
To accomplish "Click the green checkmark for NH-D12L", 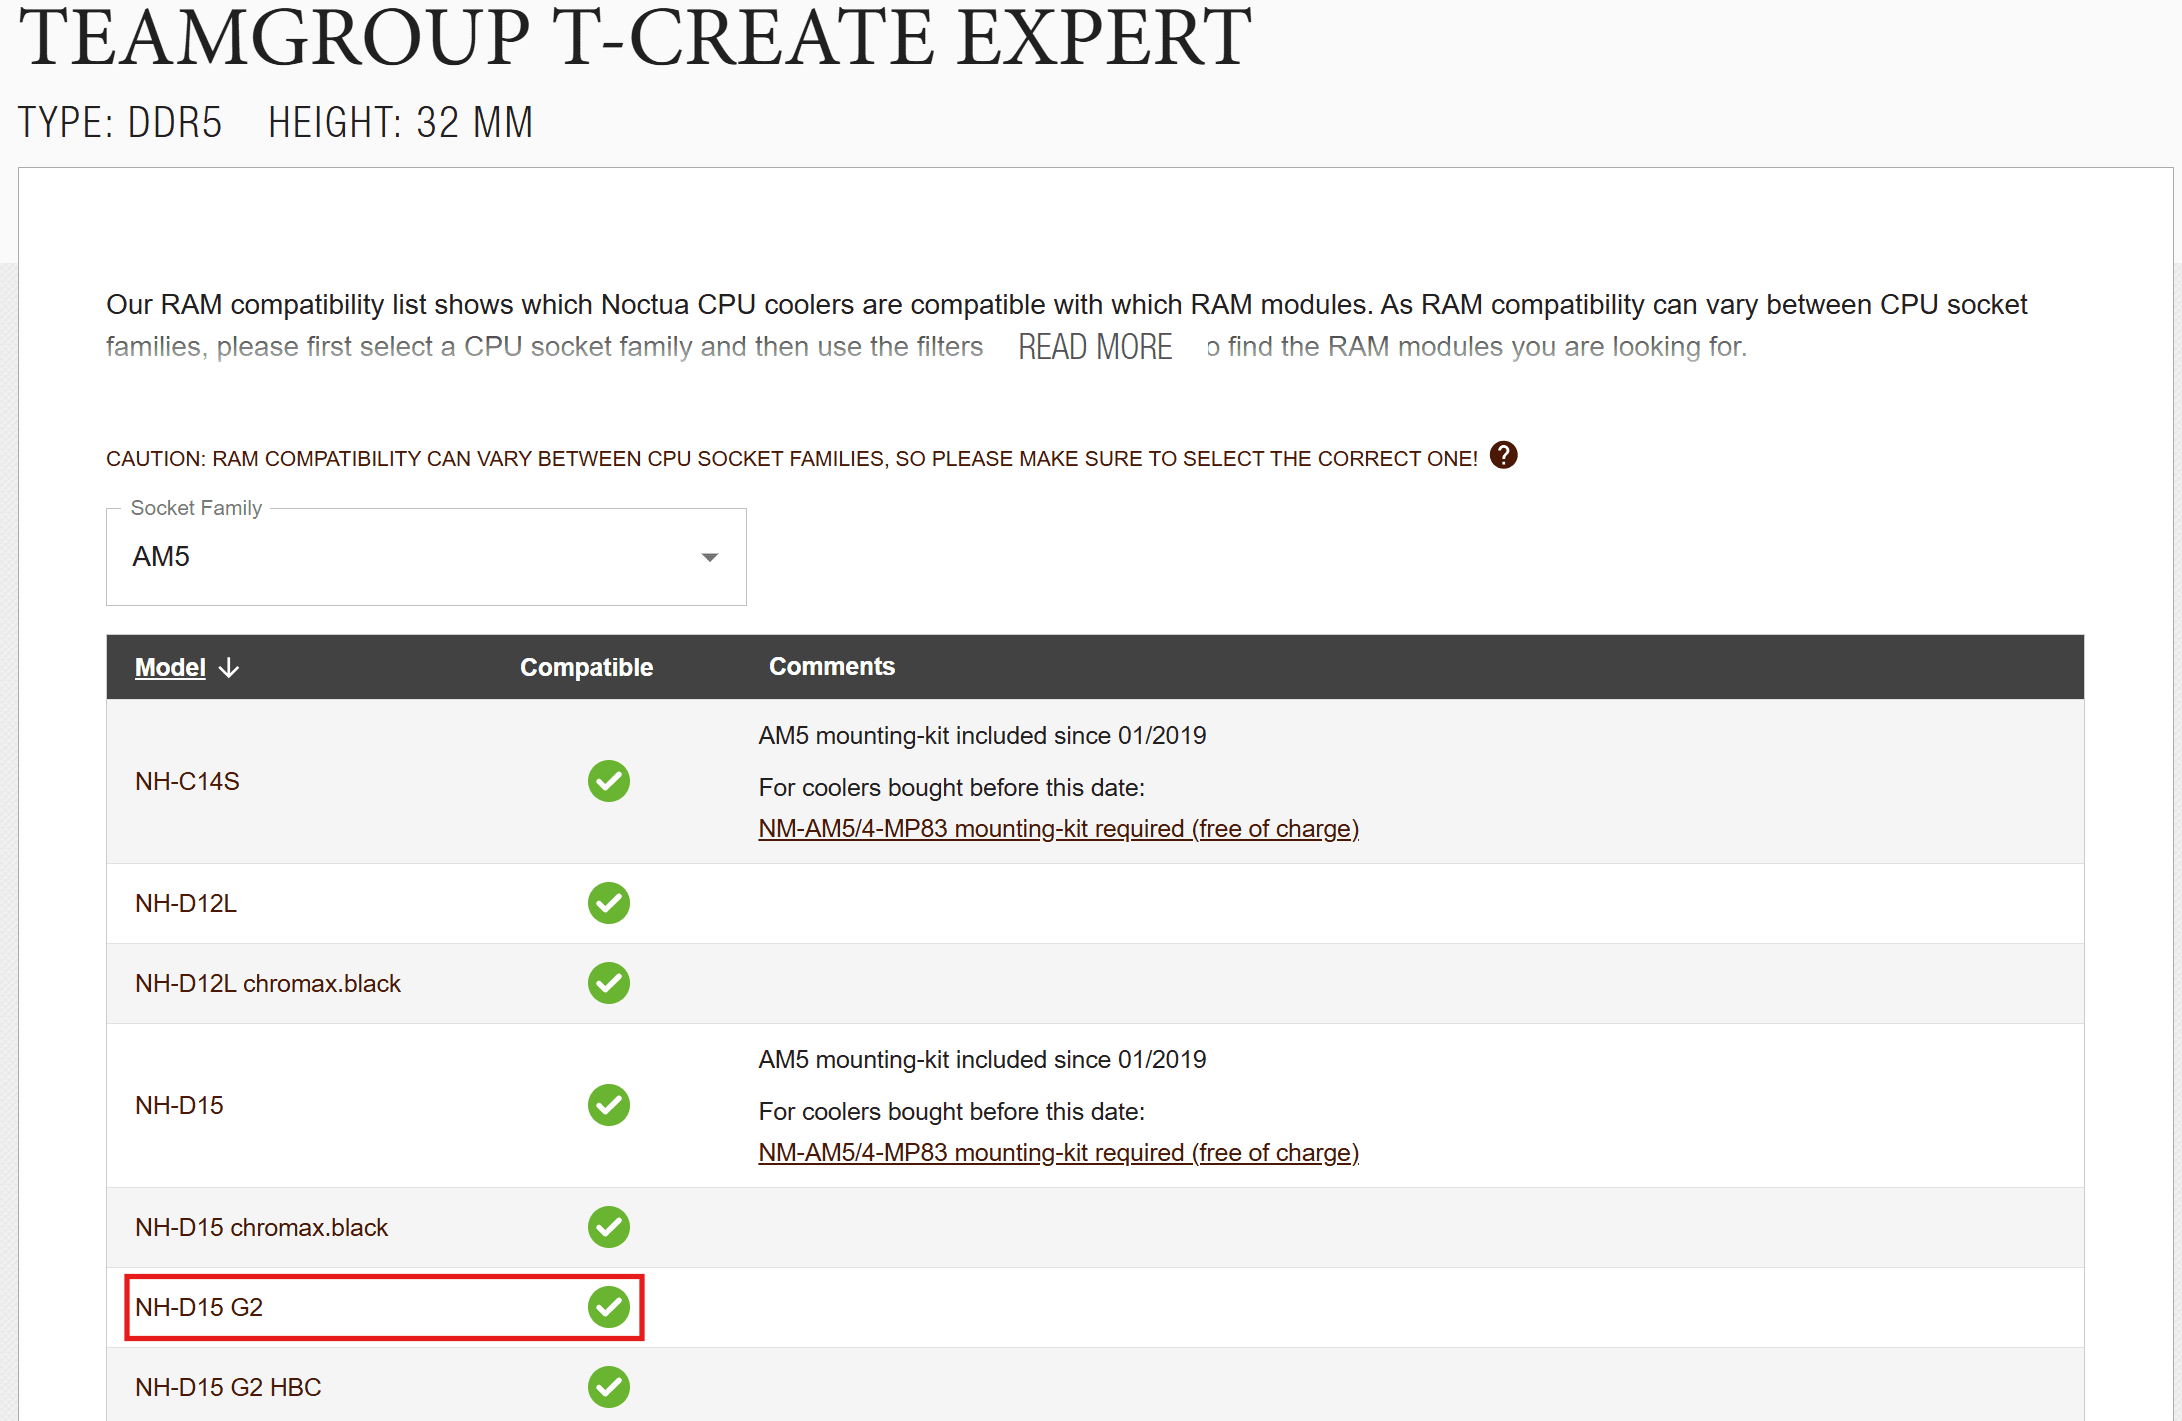I will (x=608, y=903).
